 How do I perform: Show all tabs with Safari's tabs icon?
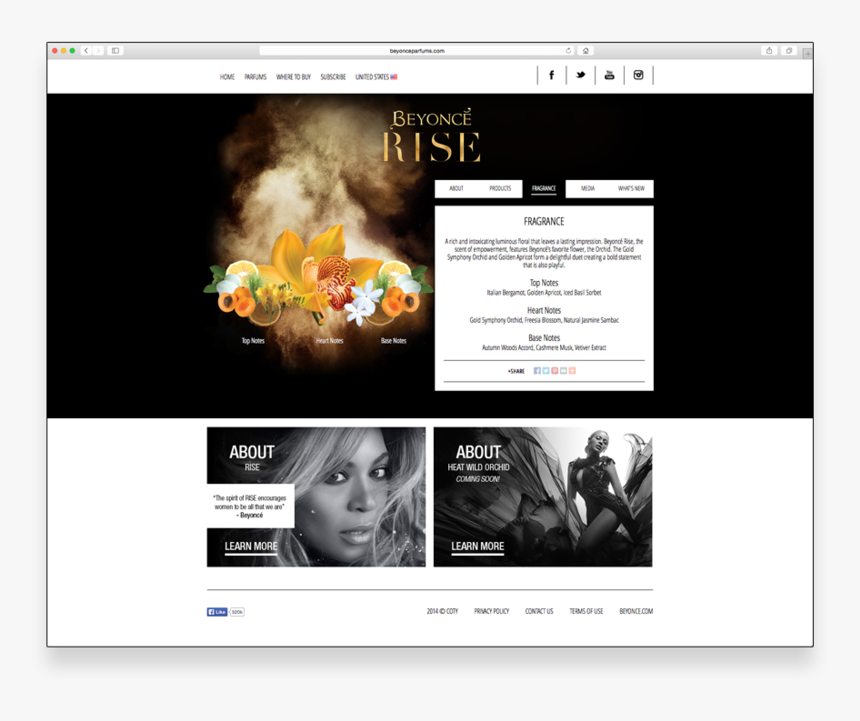789,50
